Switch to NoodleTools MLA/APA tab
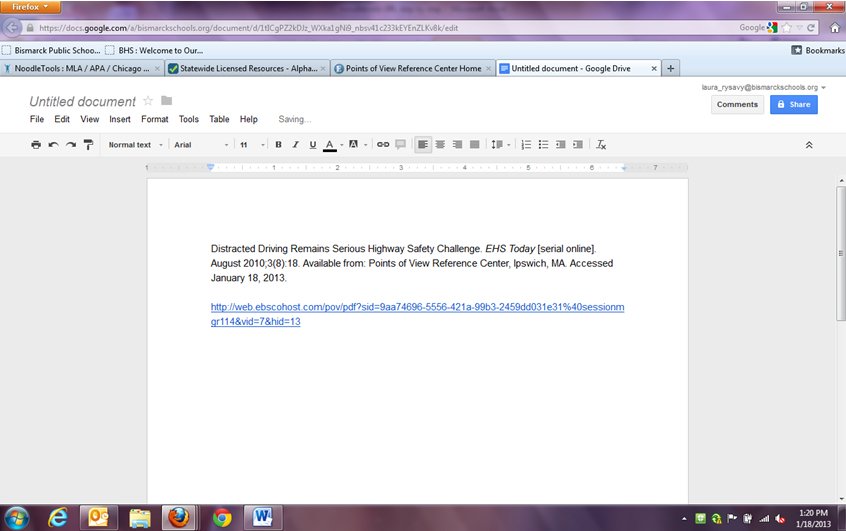Viewport: 846px width, 531px height. point(81,69)
